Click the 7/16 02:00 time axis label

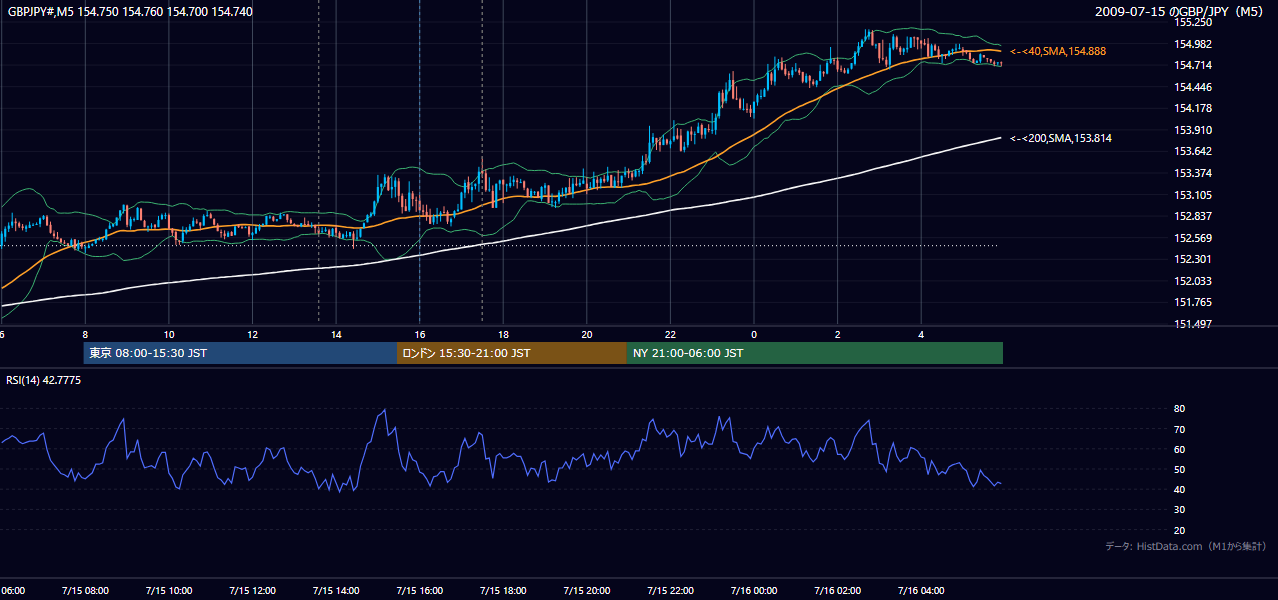coord(837,590)
